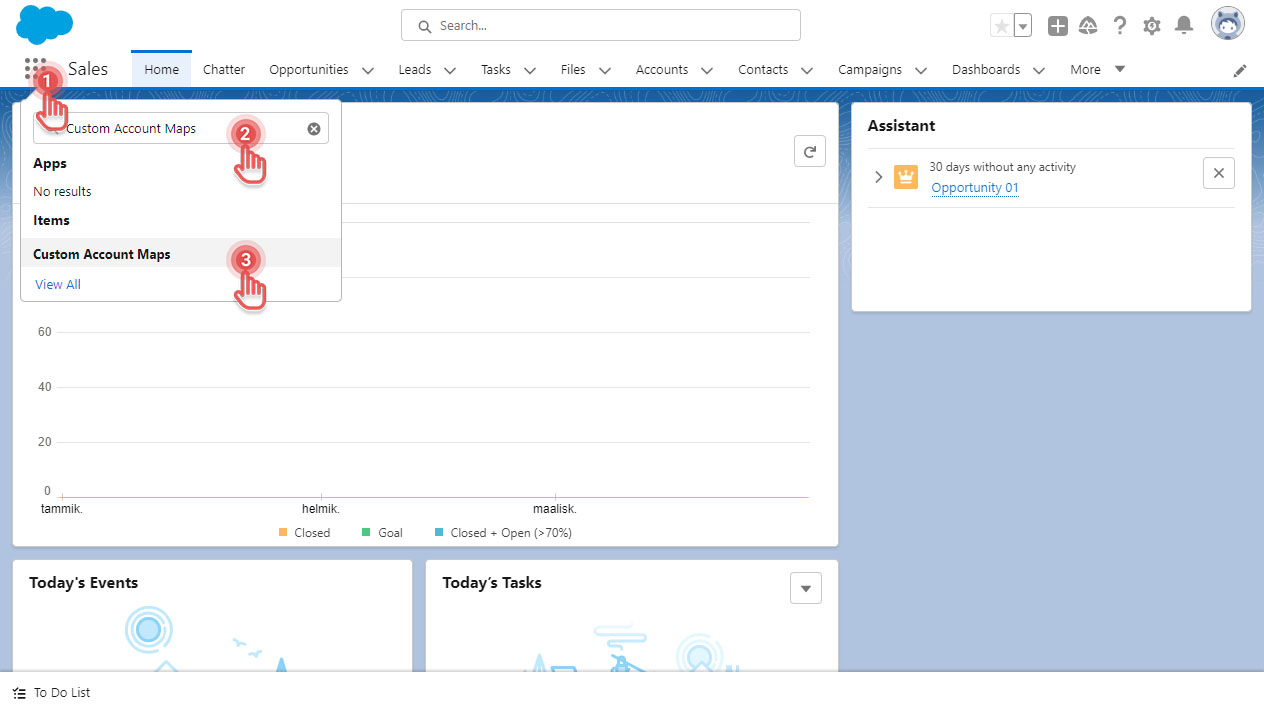Open your user profile avatar
The height and width of the screenshot is (712, 1264).
pyautogui.click(x=1227, y=23)
